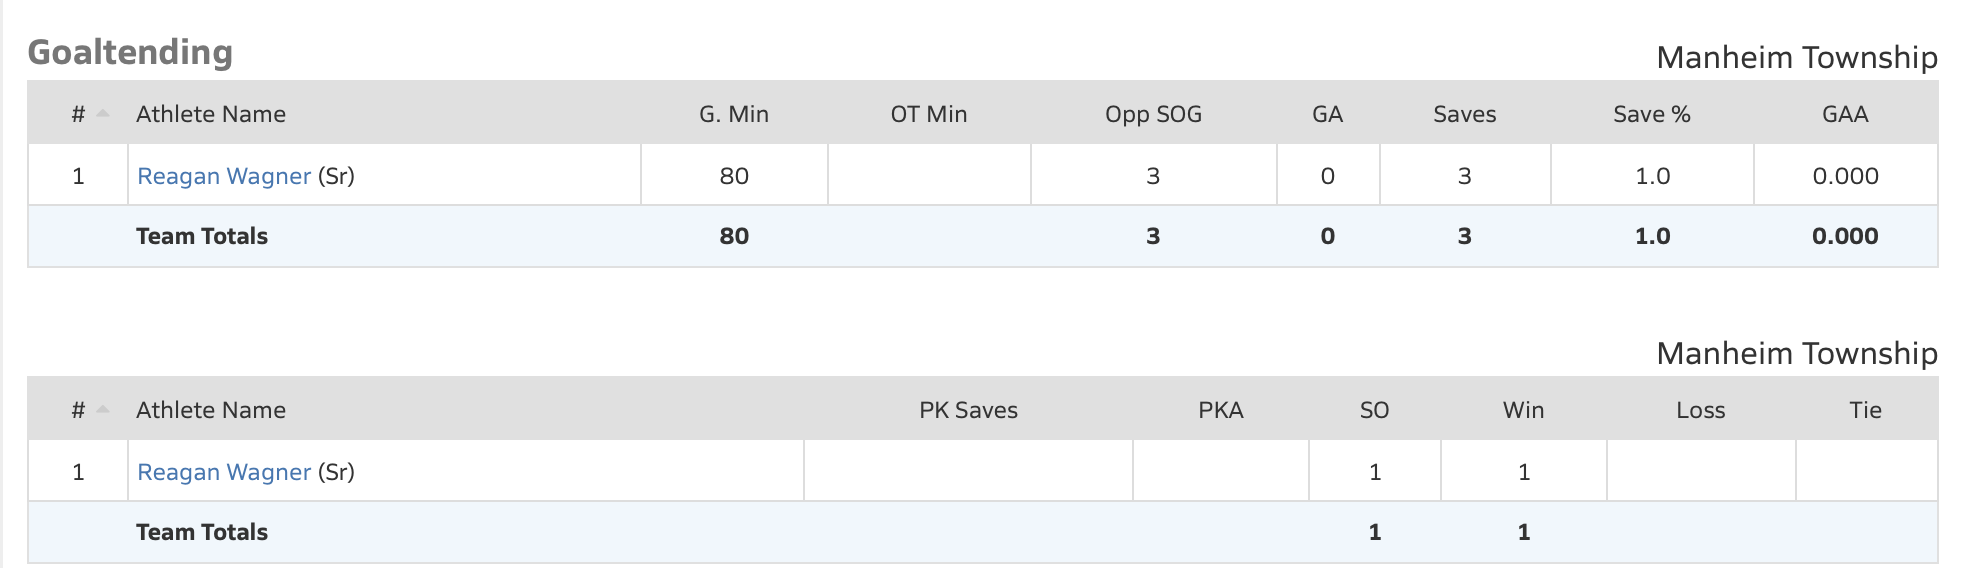Sort by the OT Min column header
1962x568 pixels.
(x=928, y=114)
